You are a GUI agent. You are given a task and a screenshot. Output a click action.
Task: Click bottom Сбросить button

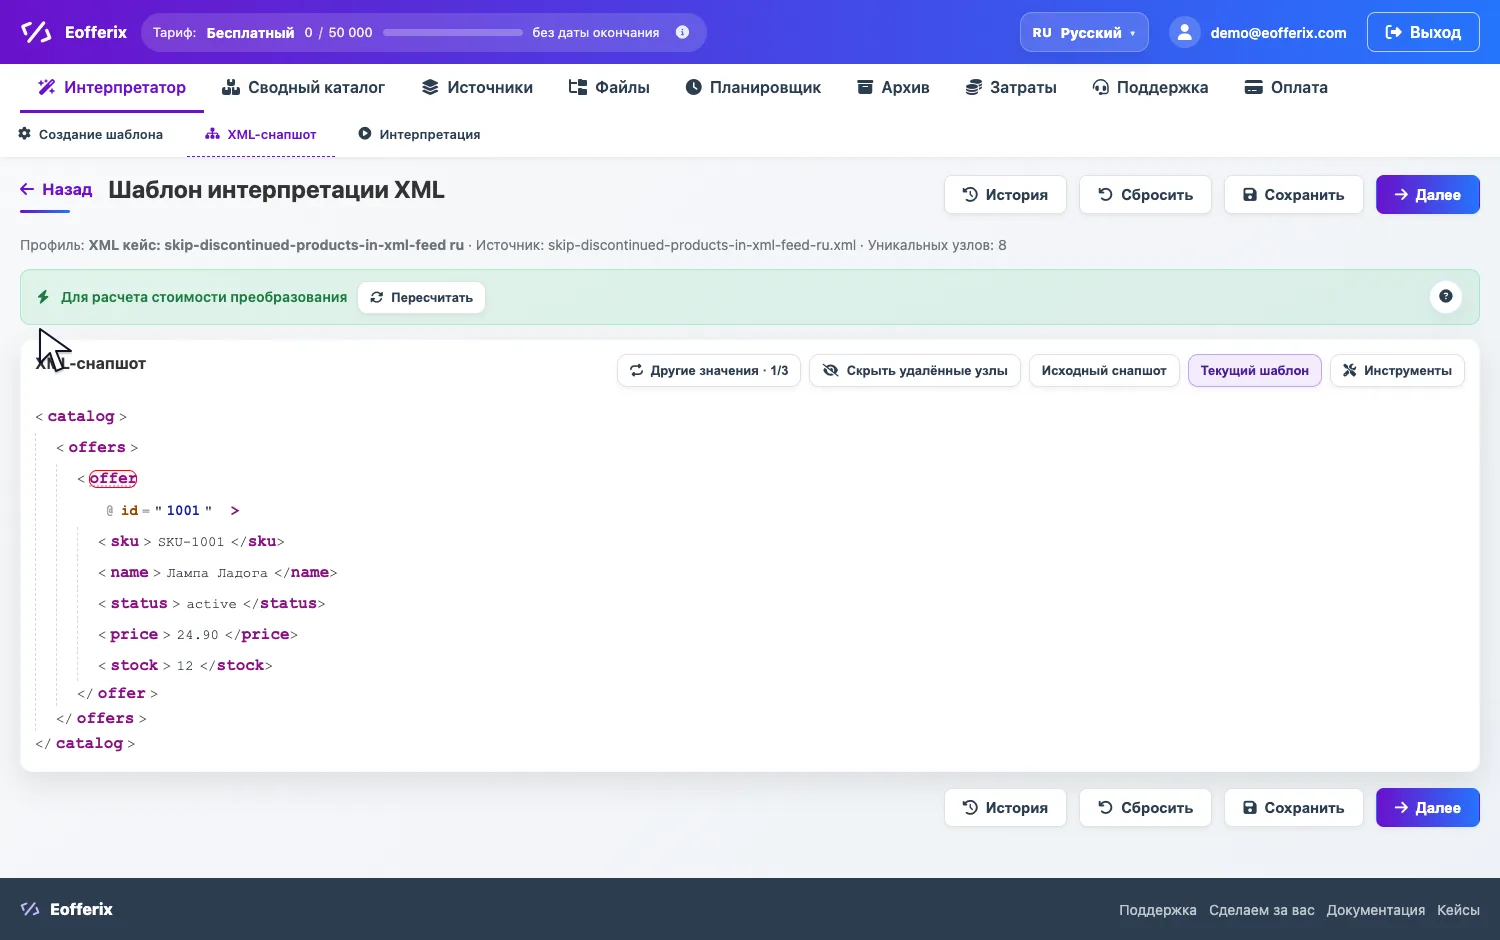point(1145,808)
